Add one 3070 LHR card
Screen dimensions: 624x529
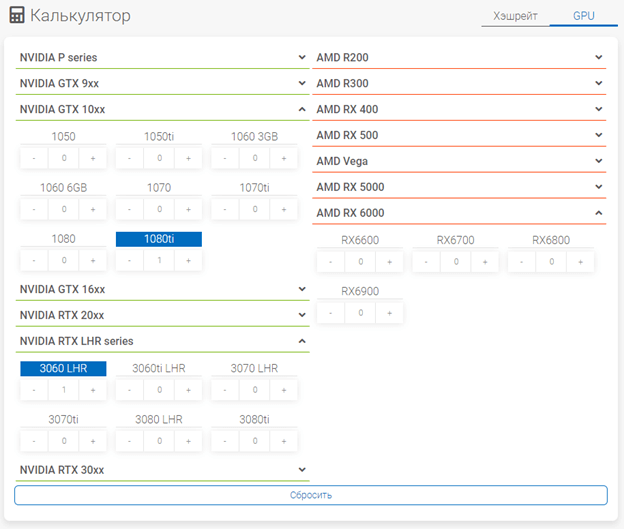(x=284, y=390)
